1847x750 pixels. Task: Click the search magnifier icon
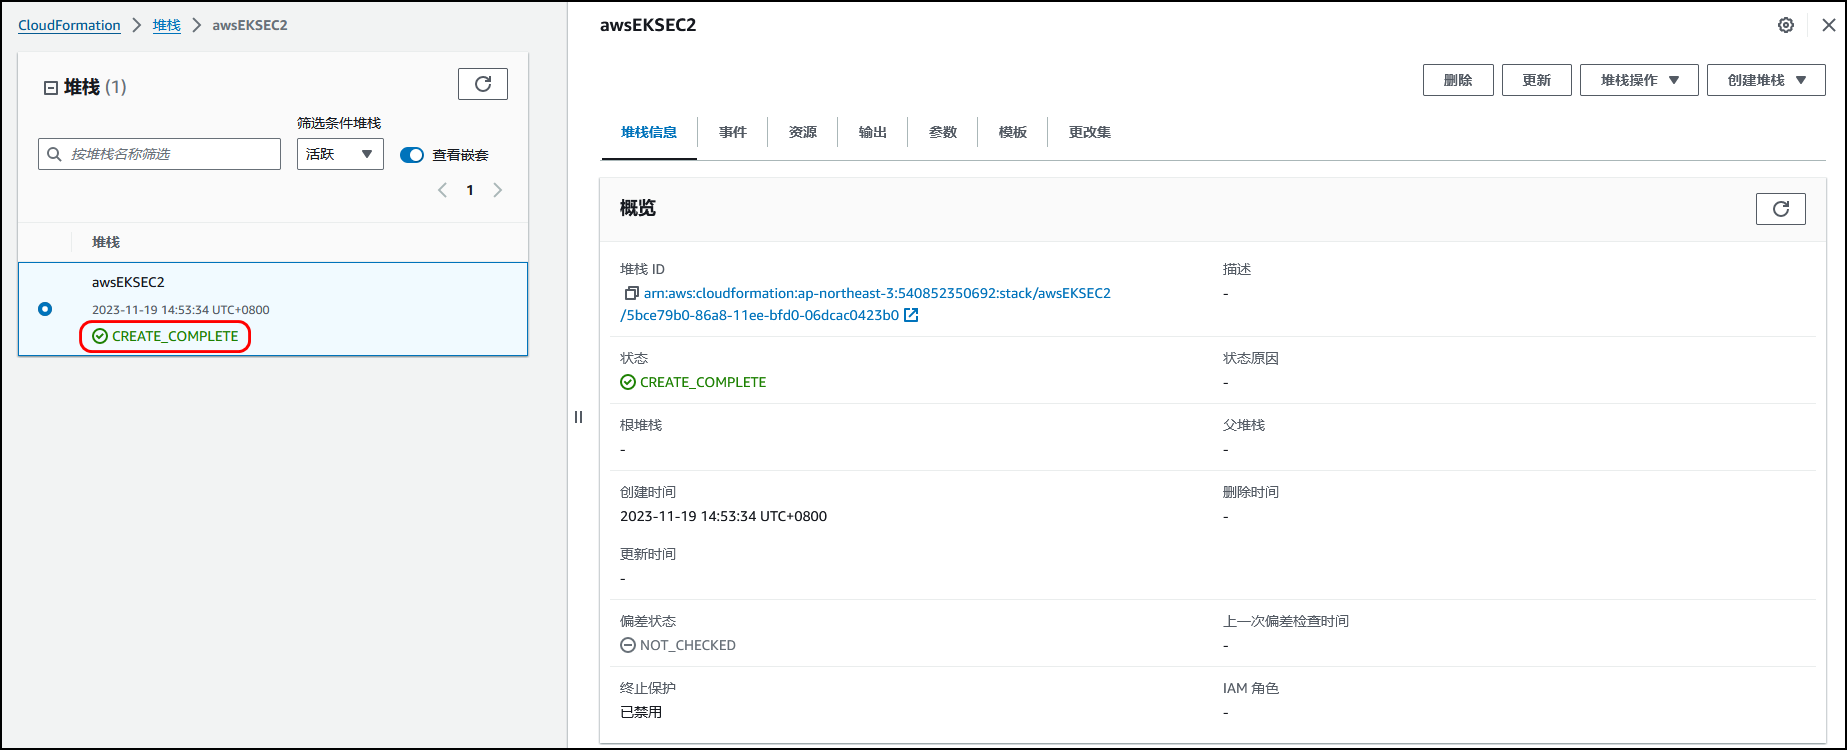55,154
